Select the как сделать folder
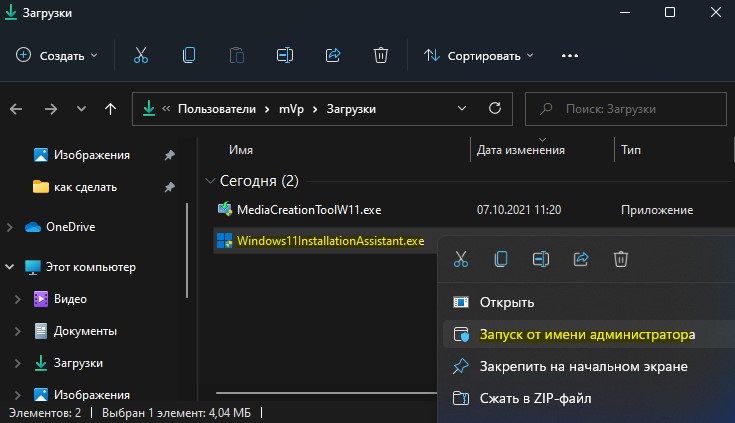 tap(85, 187)
